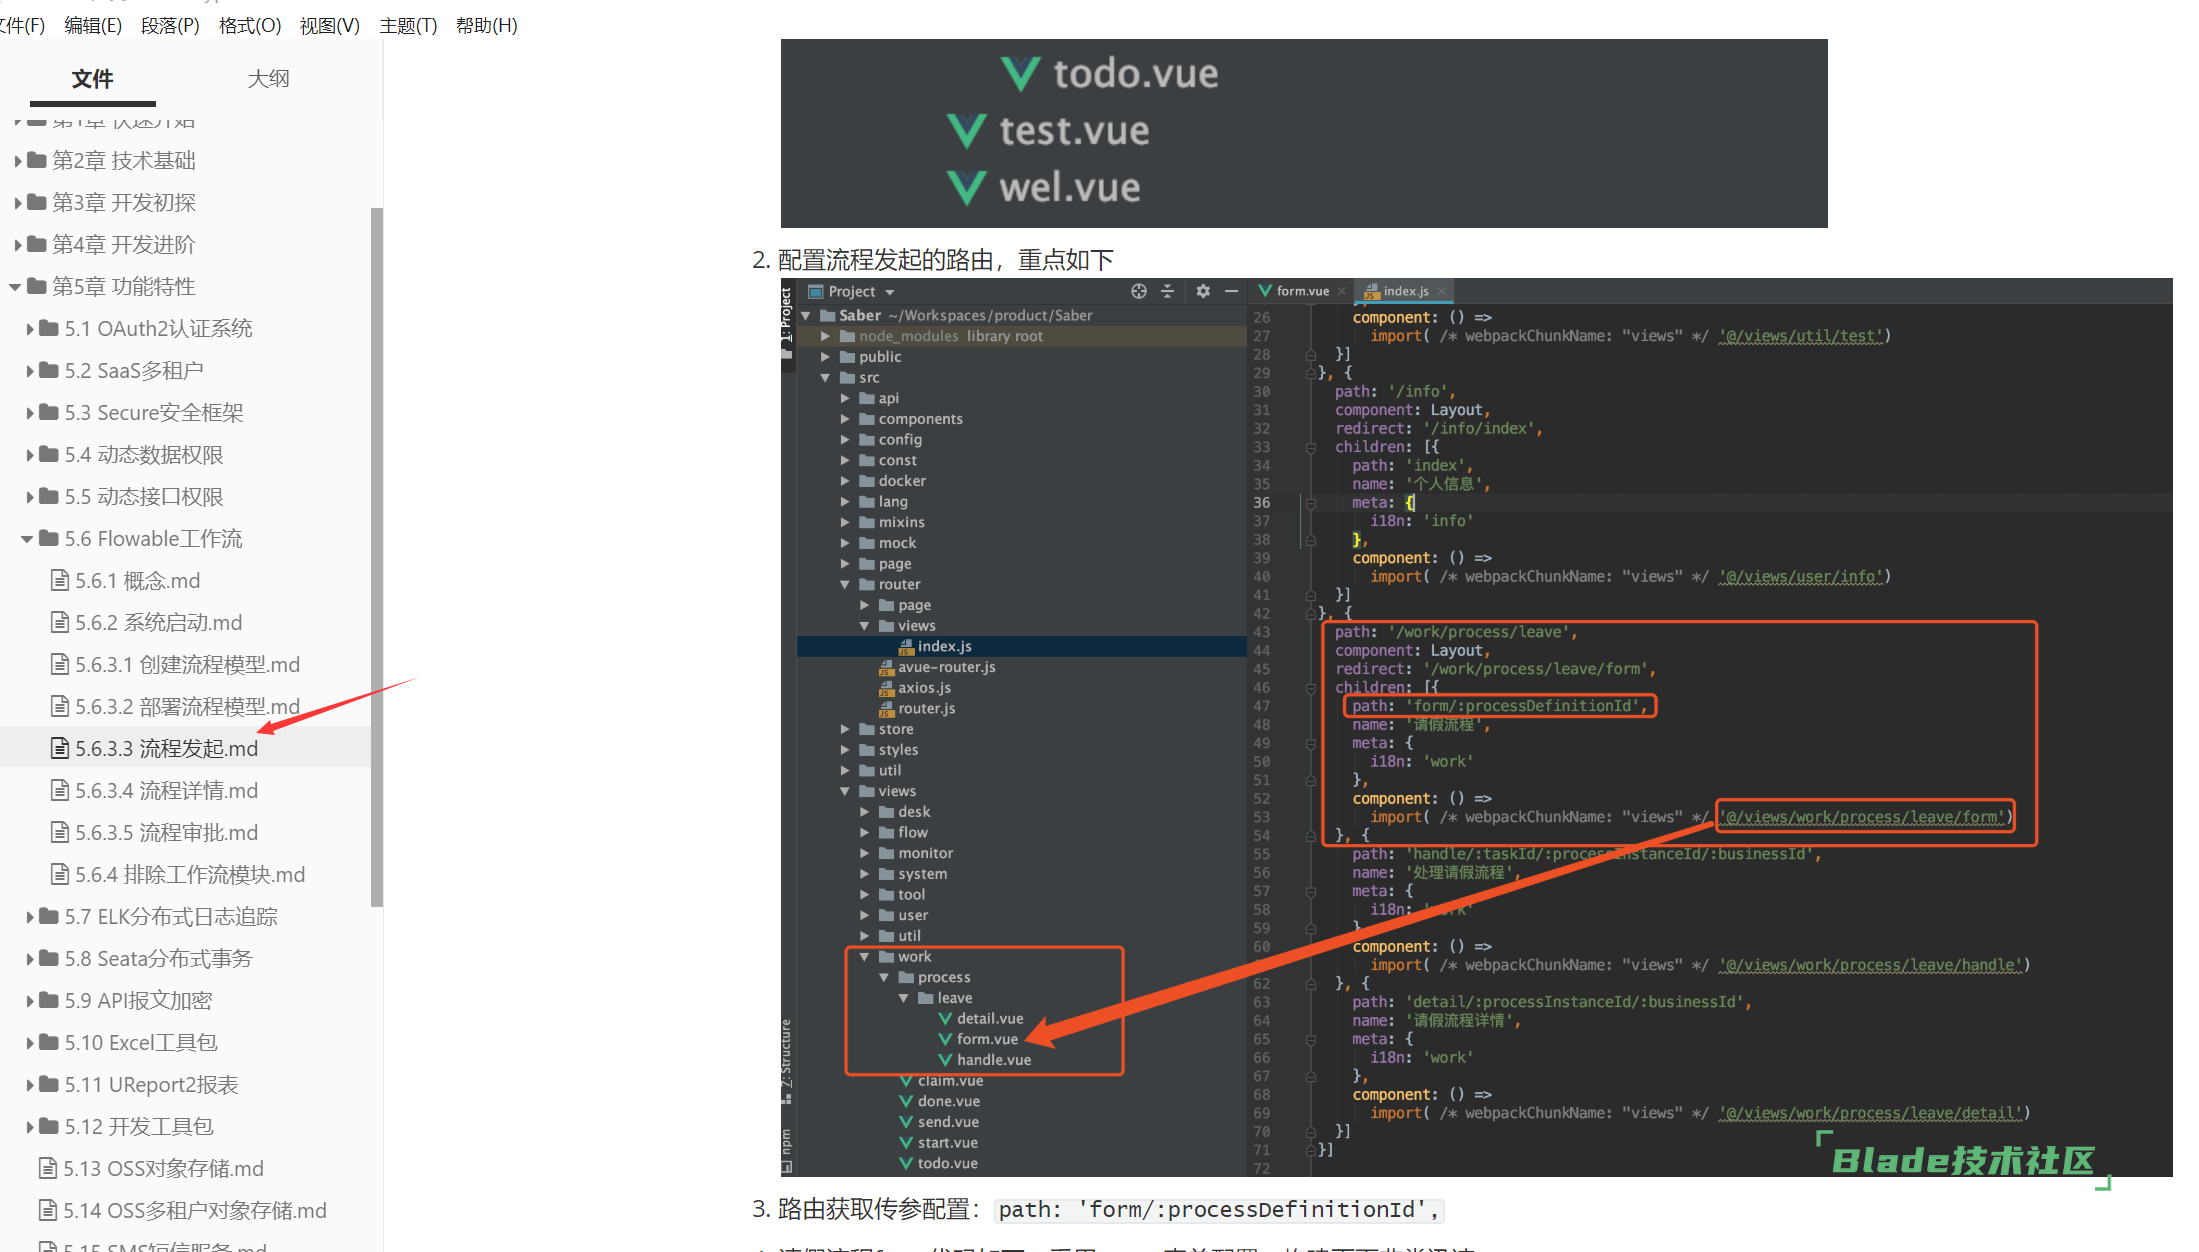Click folder icon of 5.2 SaaS多租户
Image resolution: width=2199 pixels, height=1252 pixels.
click(49, 370)
